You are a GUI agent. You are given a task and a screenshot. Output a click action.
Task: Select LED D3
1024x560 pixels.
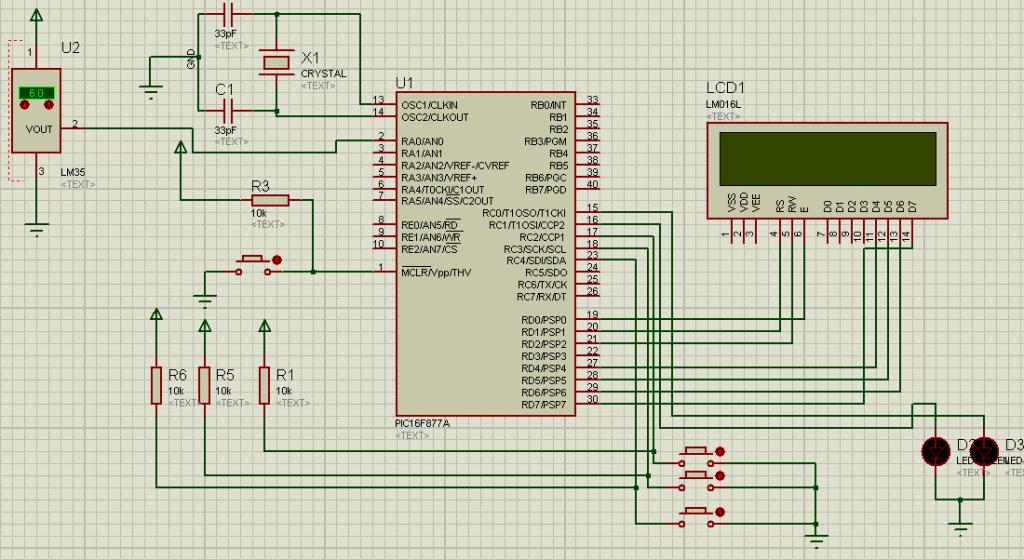coord(984,451)
